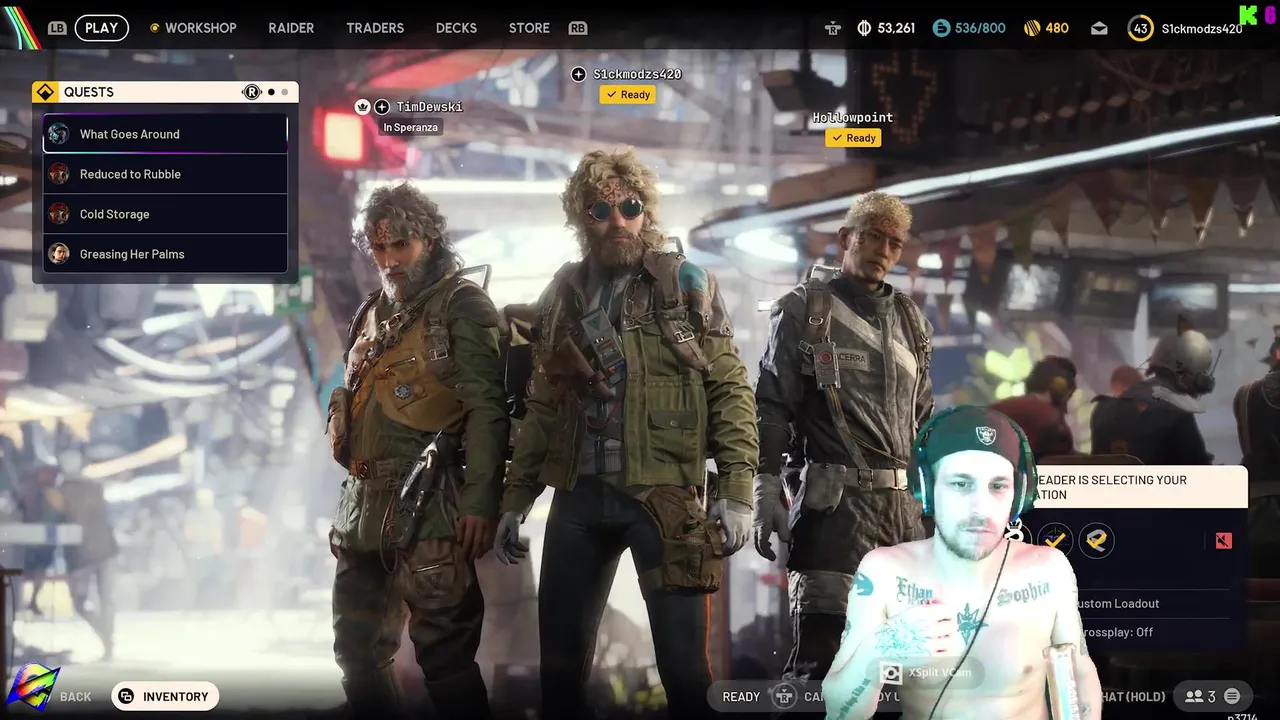Click the Ready badge under Hollowpoint
Viewport: 1280px width, 720px height.
[x=853, y=138]
